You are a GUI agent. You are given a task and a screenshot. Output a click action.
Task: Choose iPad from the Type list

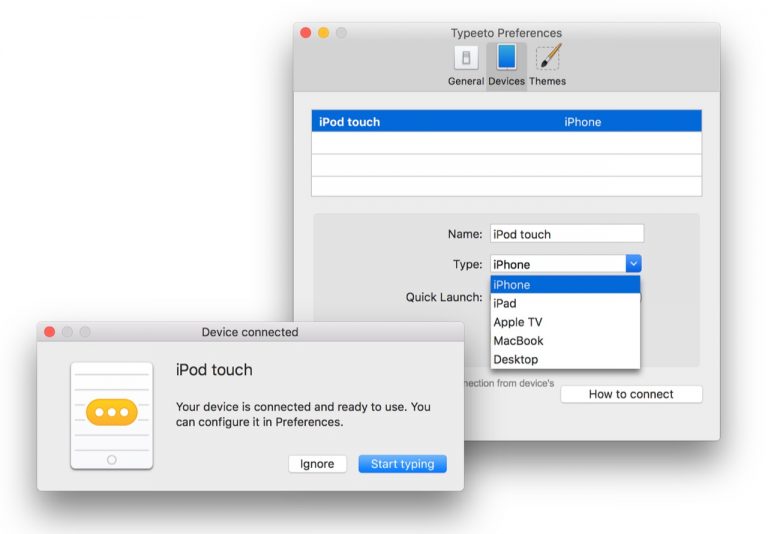pos(564,303)
